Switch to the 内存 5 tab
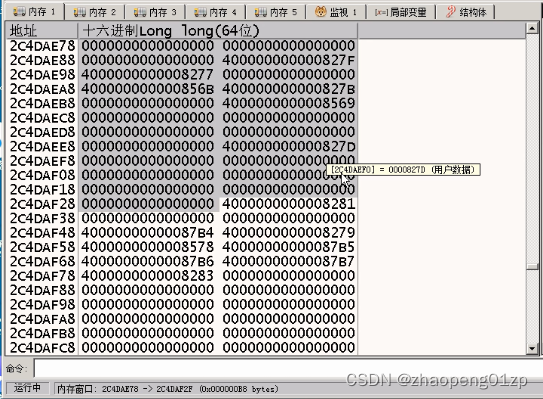This screenshot has height=399, width=543. [276, 12]
